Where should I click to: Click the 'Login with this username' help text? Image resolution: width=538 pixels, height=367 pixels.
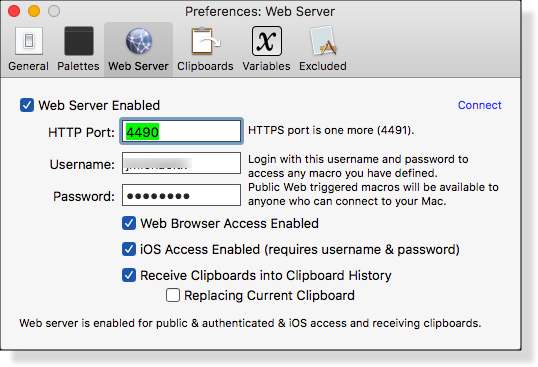click(x=358, y=166)
